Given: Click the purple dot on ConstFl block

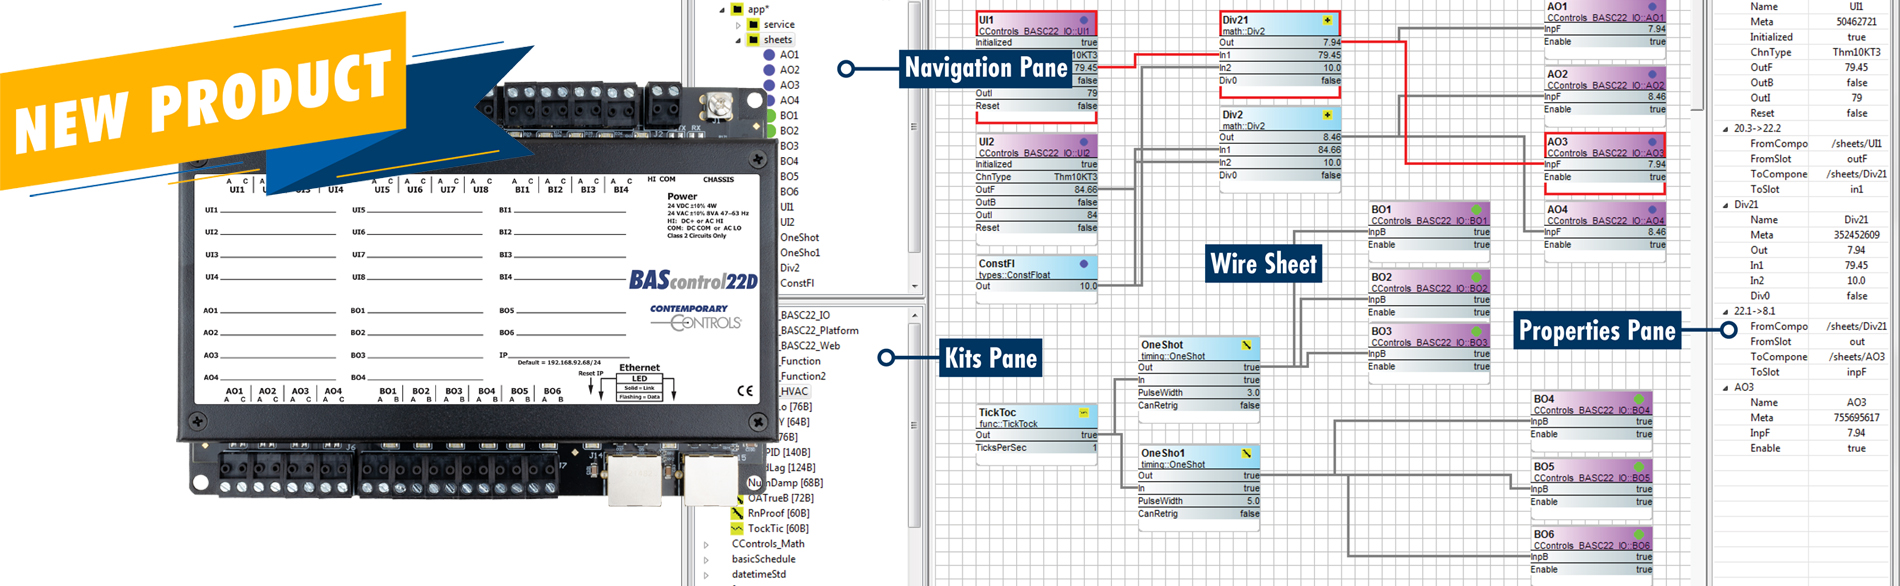Looking at the screenshot, I should [1083, 264].
